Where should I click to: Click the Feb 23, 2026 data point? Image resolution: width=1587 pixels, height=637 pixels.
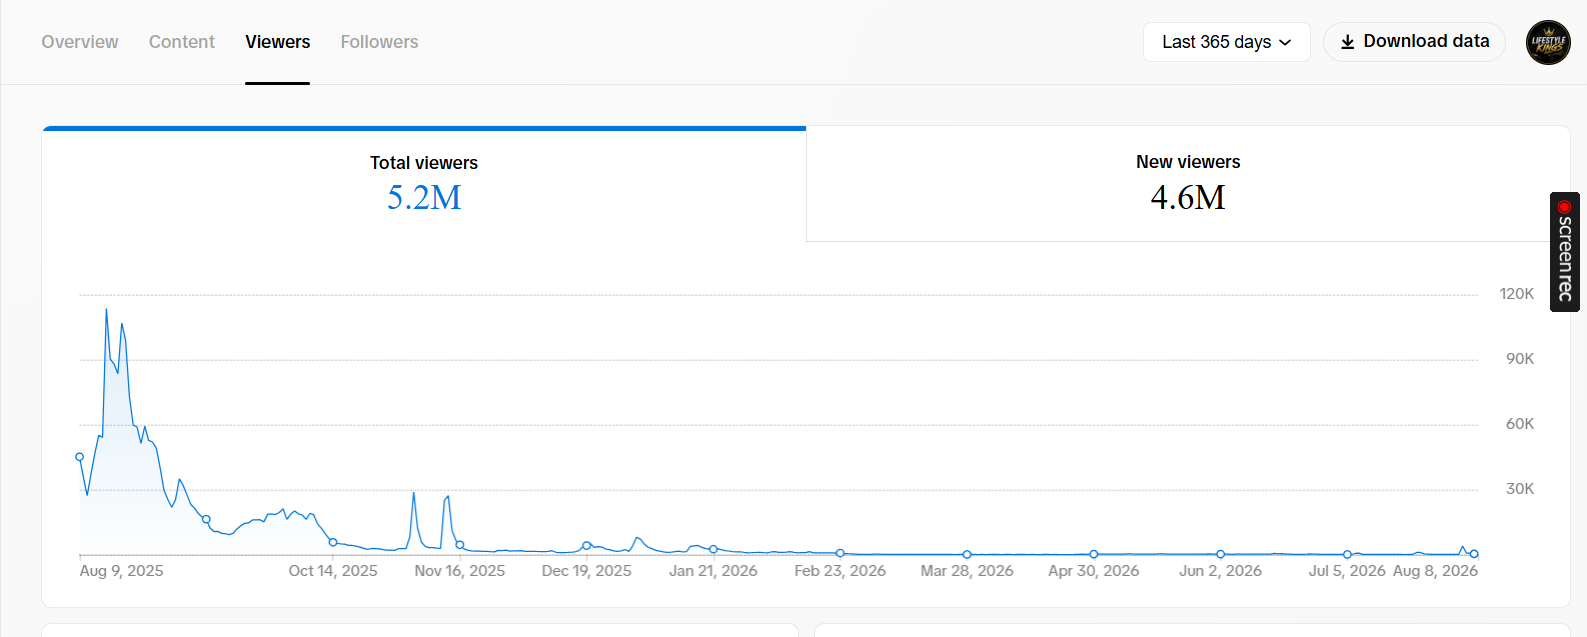(840, 553)
